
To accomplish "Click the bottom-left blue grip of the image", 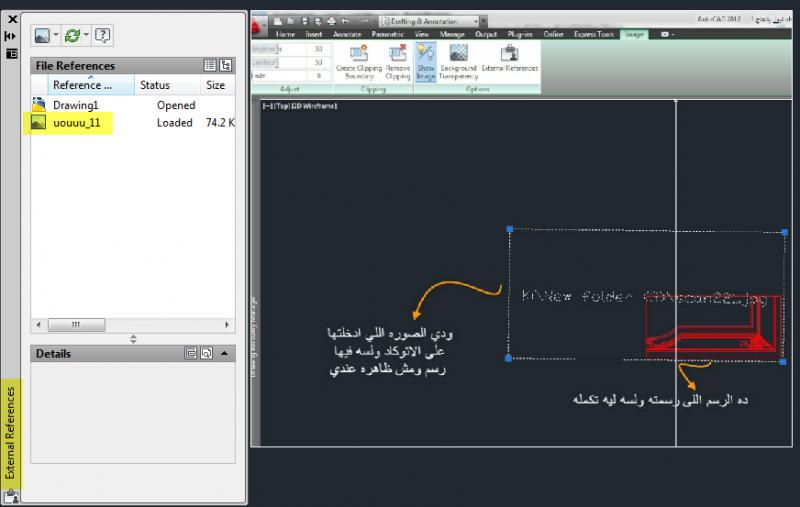I will tap(508, 358).
